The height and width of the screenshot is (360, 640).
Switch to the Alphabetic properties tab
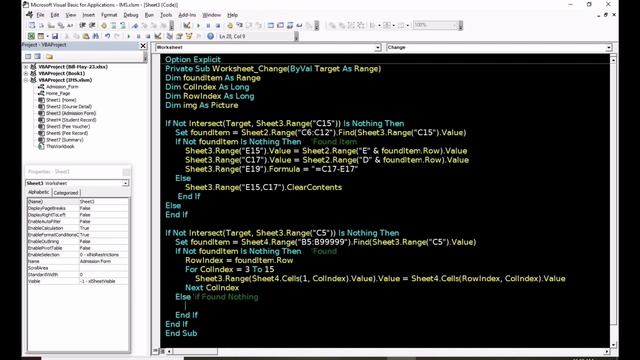[x=39, y=192]
